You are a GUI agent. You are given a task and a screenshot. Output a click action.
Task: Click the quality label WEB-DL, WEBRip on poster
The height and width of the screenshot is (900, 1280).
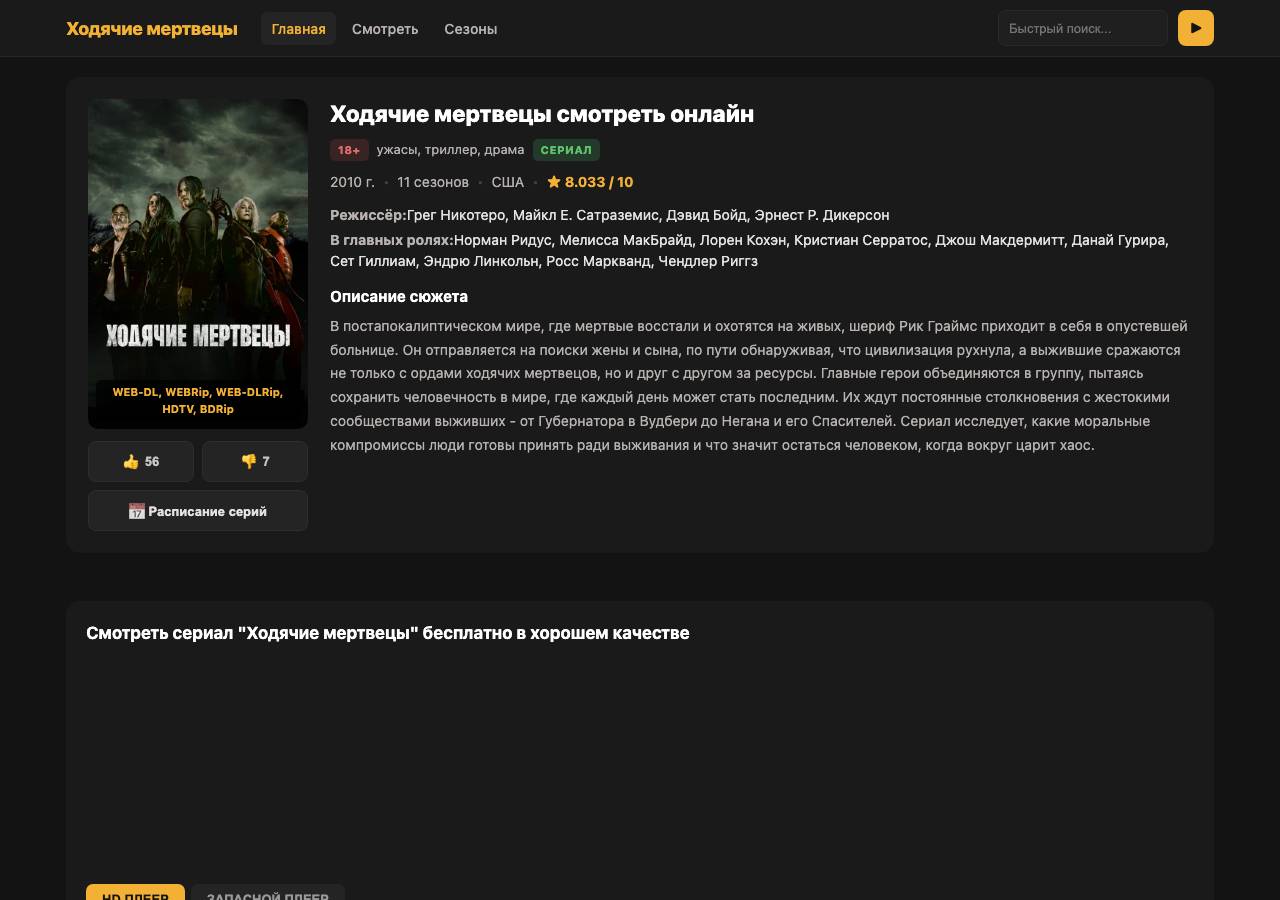(x=198, y=400)
